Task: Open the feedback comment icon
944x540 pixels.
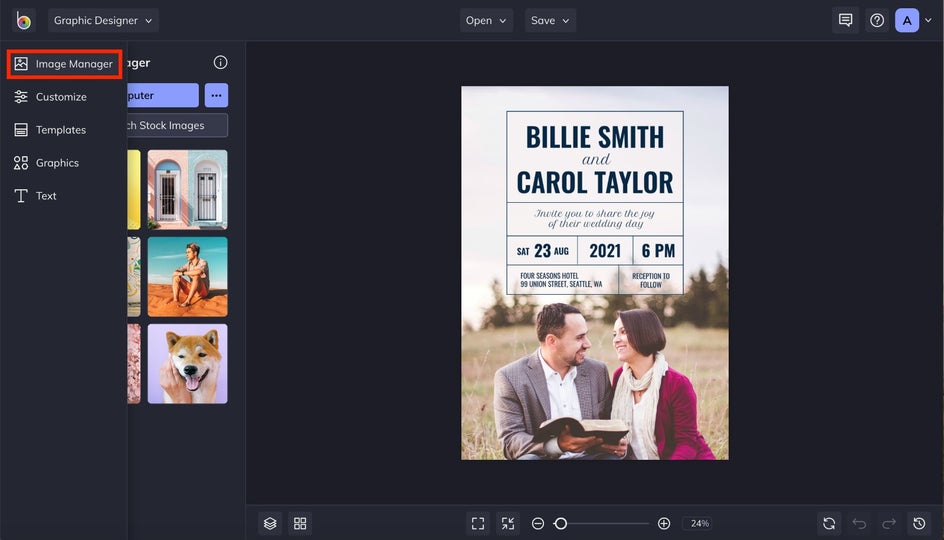Action: click(x=845, y=20)
